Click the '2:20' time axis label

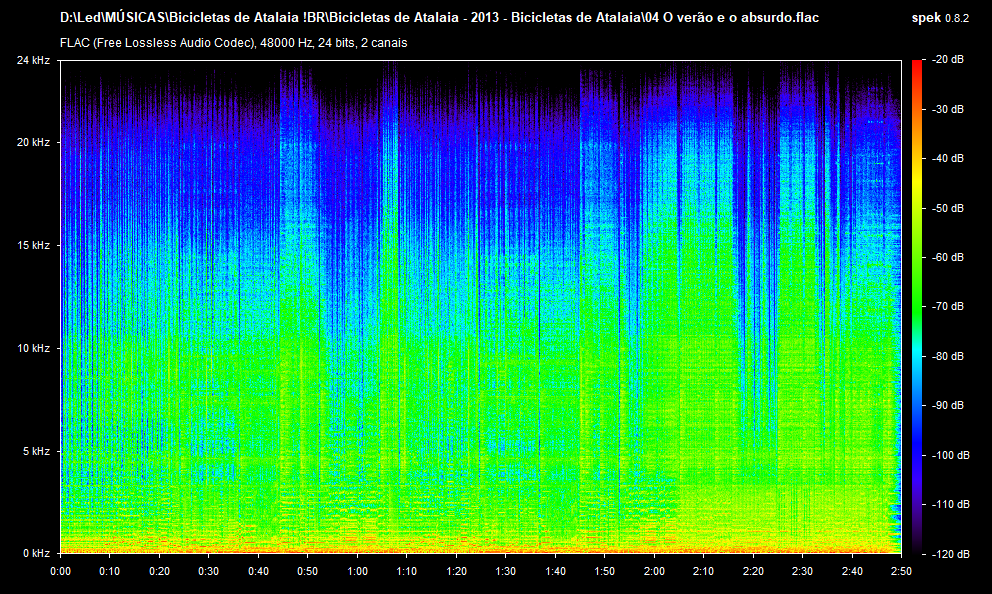[x=753, y=571]
